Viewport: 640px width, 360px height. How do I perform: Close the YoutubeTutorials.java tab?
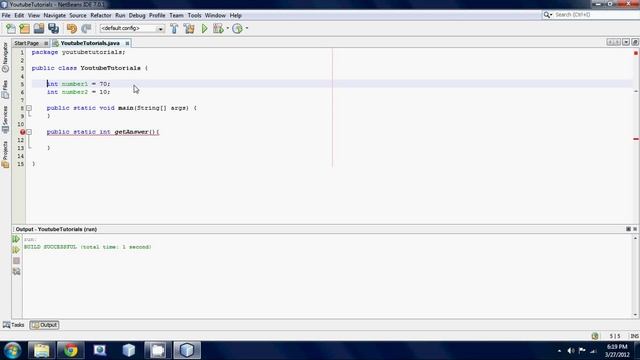tap(127, 43)
